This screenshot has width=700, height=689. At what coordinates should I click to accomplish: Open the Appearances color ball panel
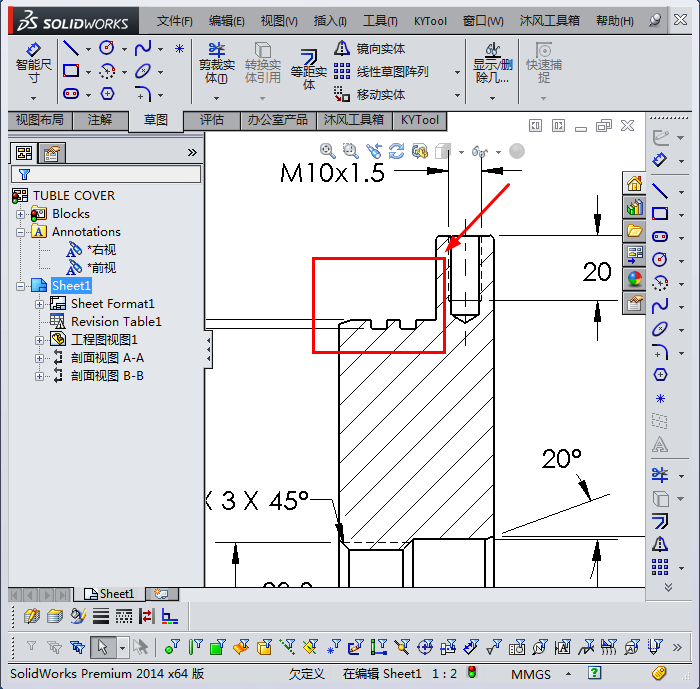[x=634, y=279]
